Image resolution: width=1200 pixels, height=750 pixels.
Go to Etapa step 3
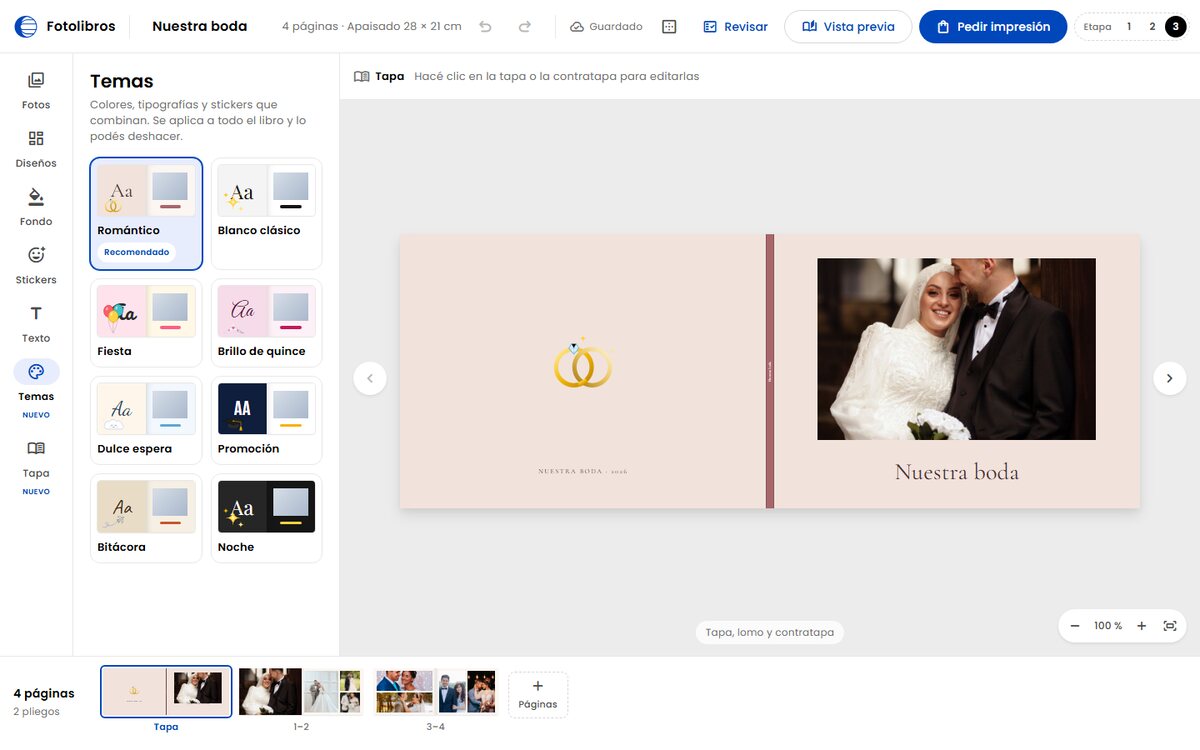pyautogui.click(x=1175, y=27)
